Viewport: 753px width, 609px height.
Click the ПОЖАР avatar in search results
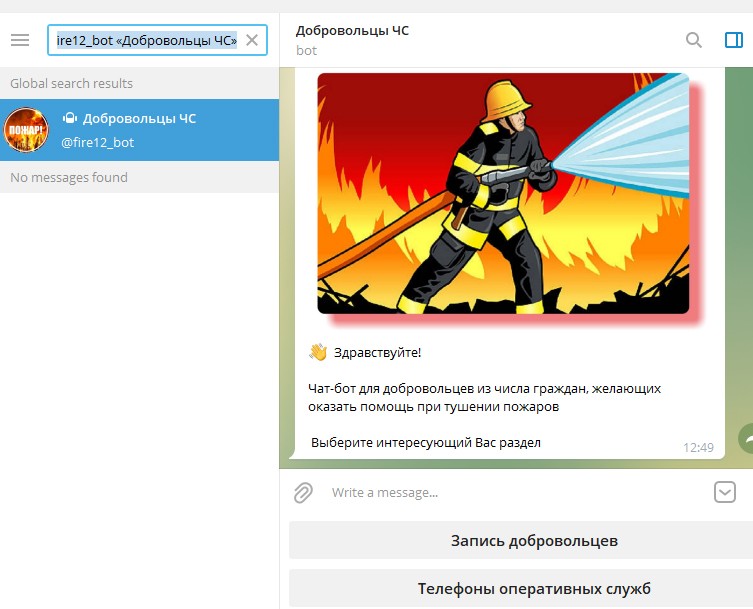pyautogui.click(x=26, y=130)
